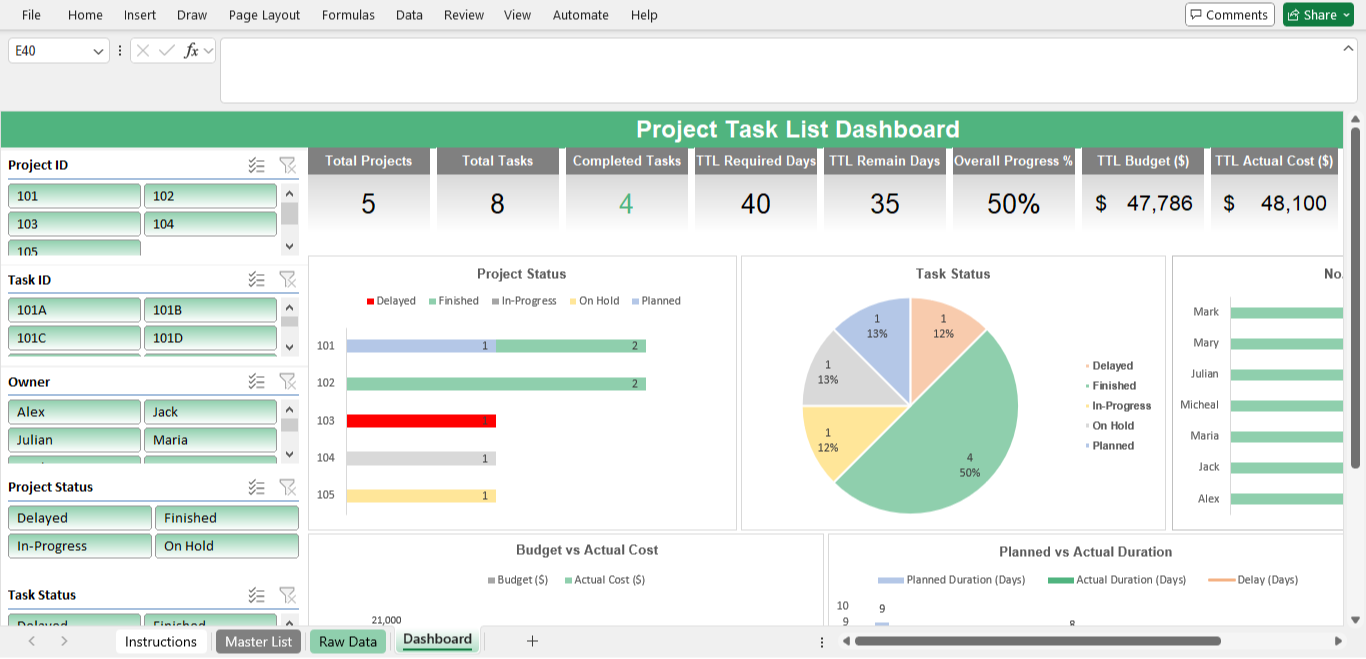Clear the filter on the Owner slicer
Screen dimensions: 1366x659
click(288, 381)
